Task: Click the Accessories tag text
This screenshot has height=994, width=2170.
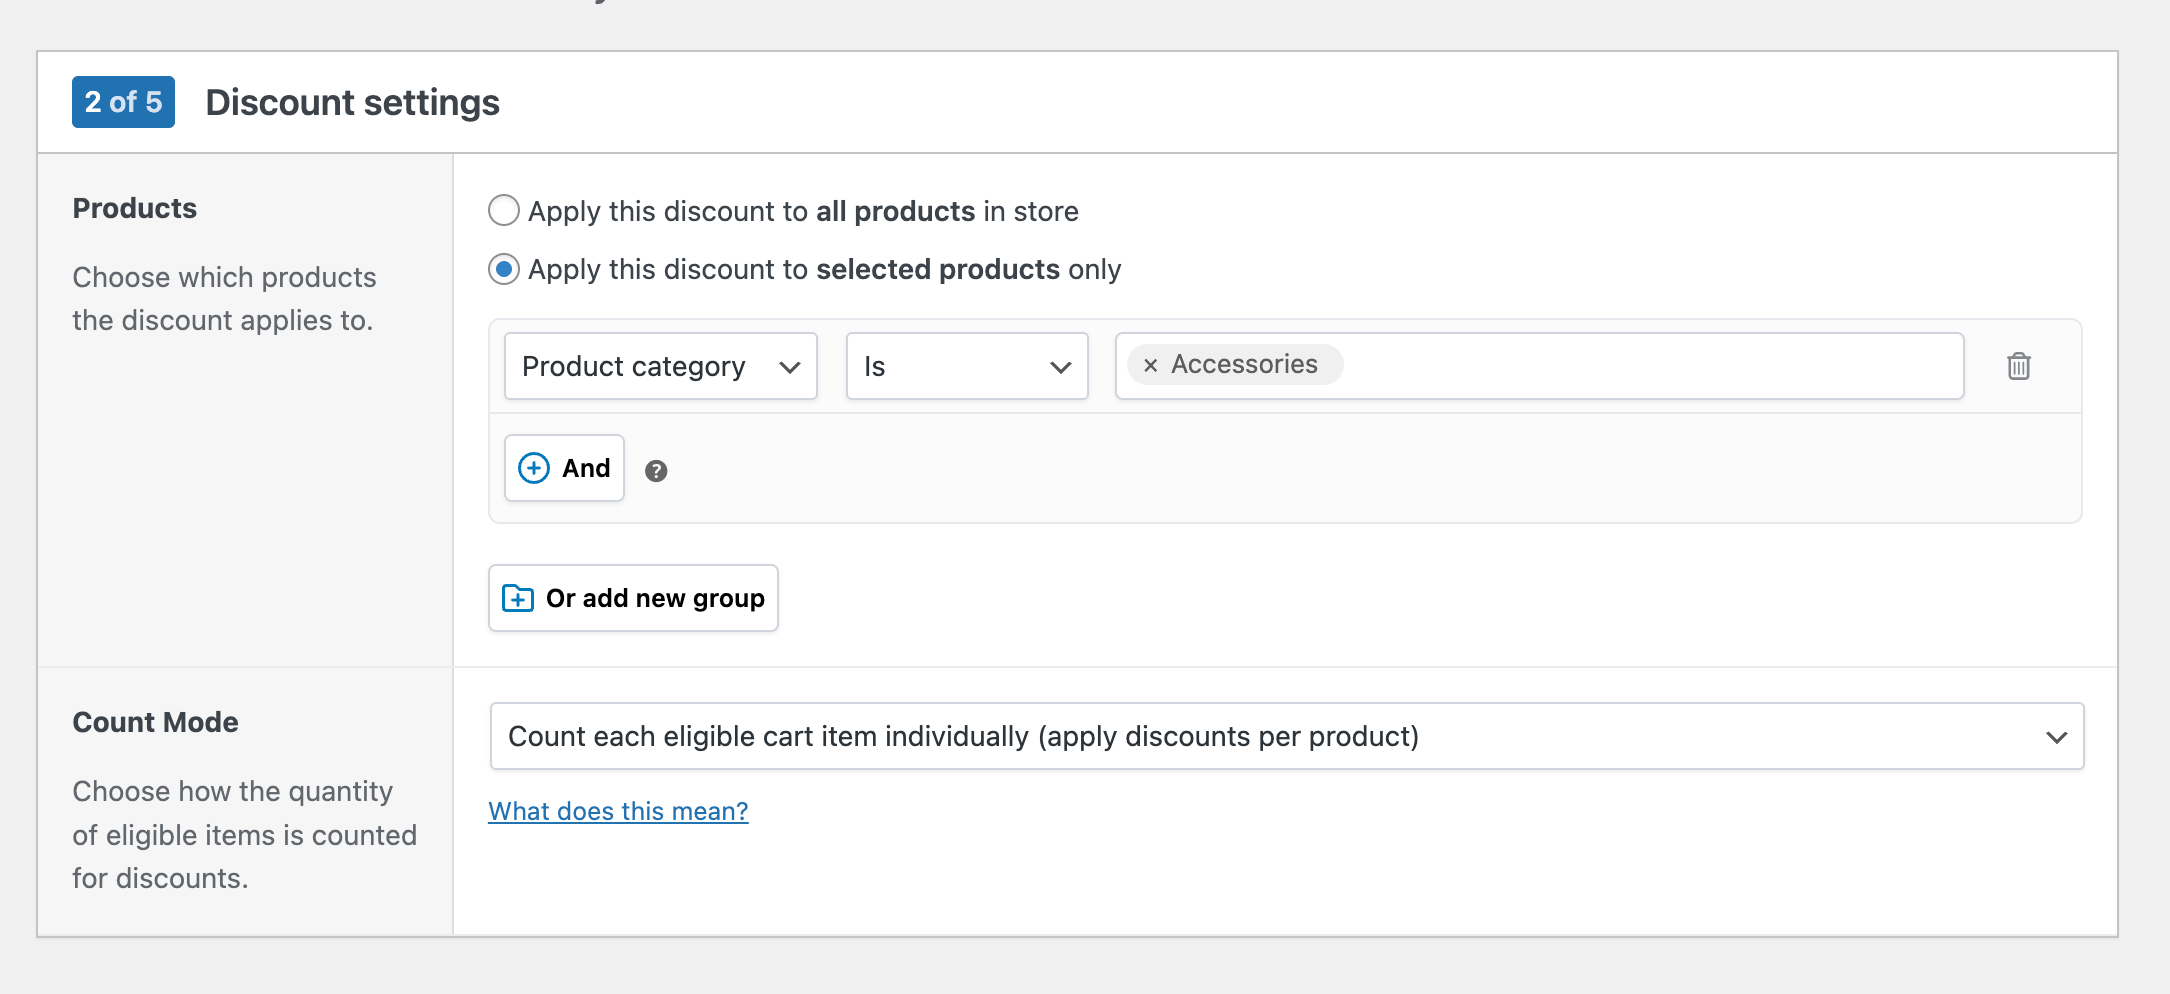Action: (1244, 364)
